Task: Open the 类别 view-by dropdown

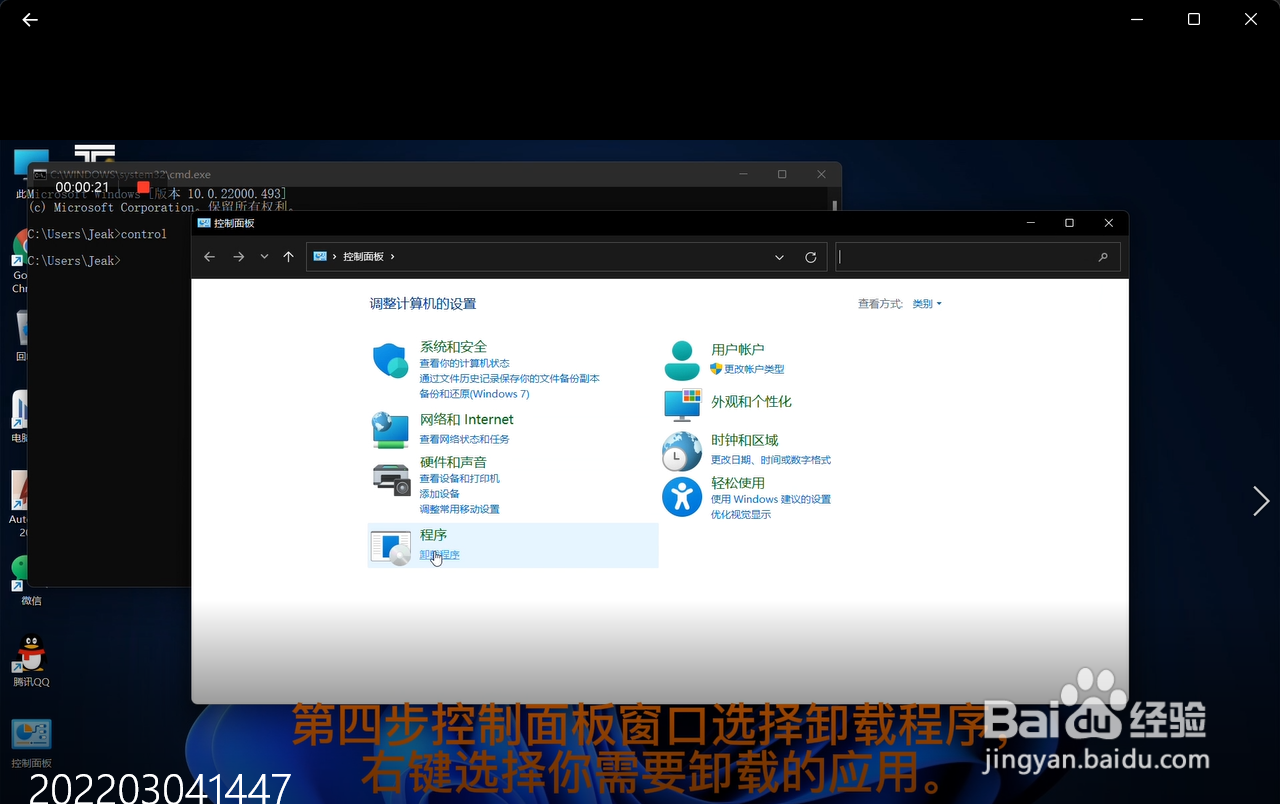Action: pos(925,303)
